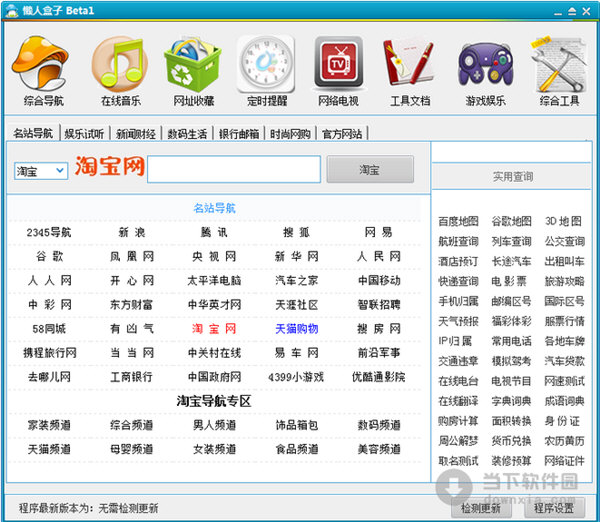
Task: Open the 综合导航 mushroom icon
Action: coord(41,64)
